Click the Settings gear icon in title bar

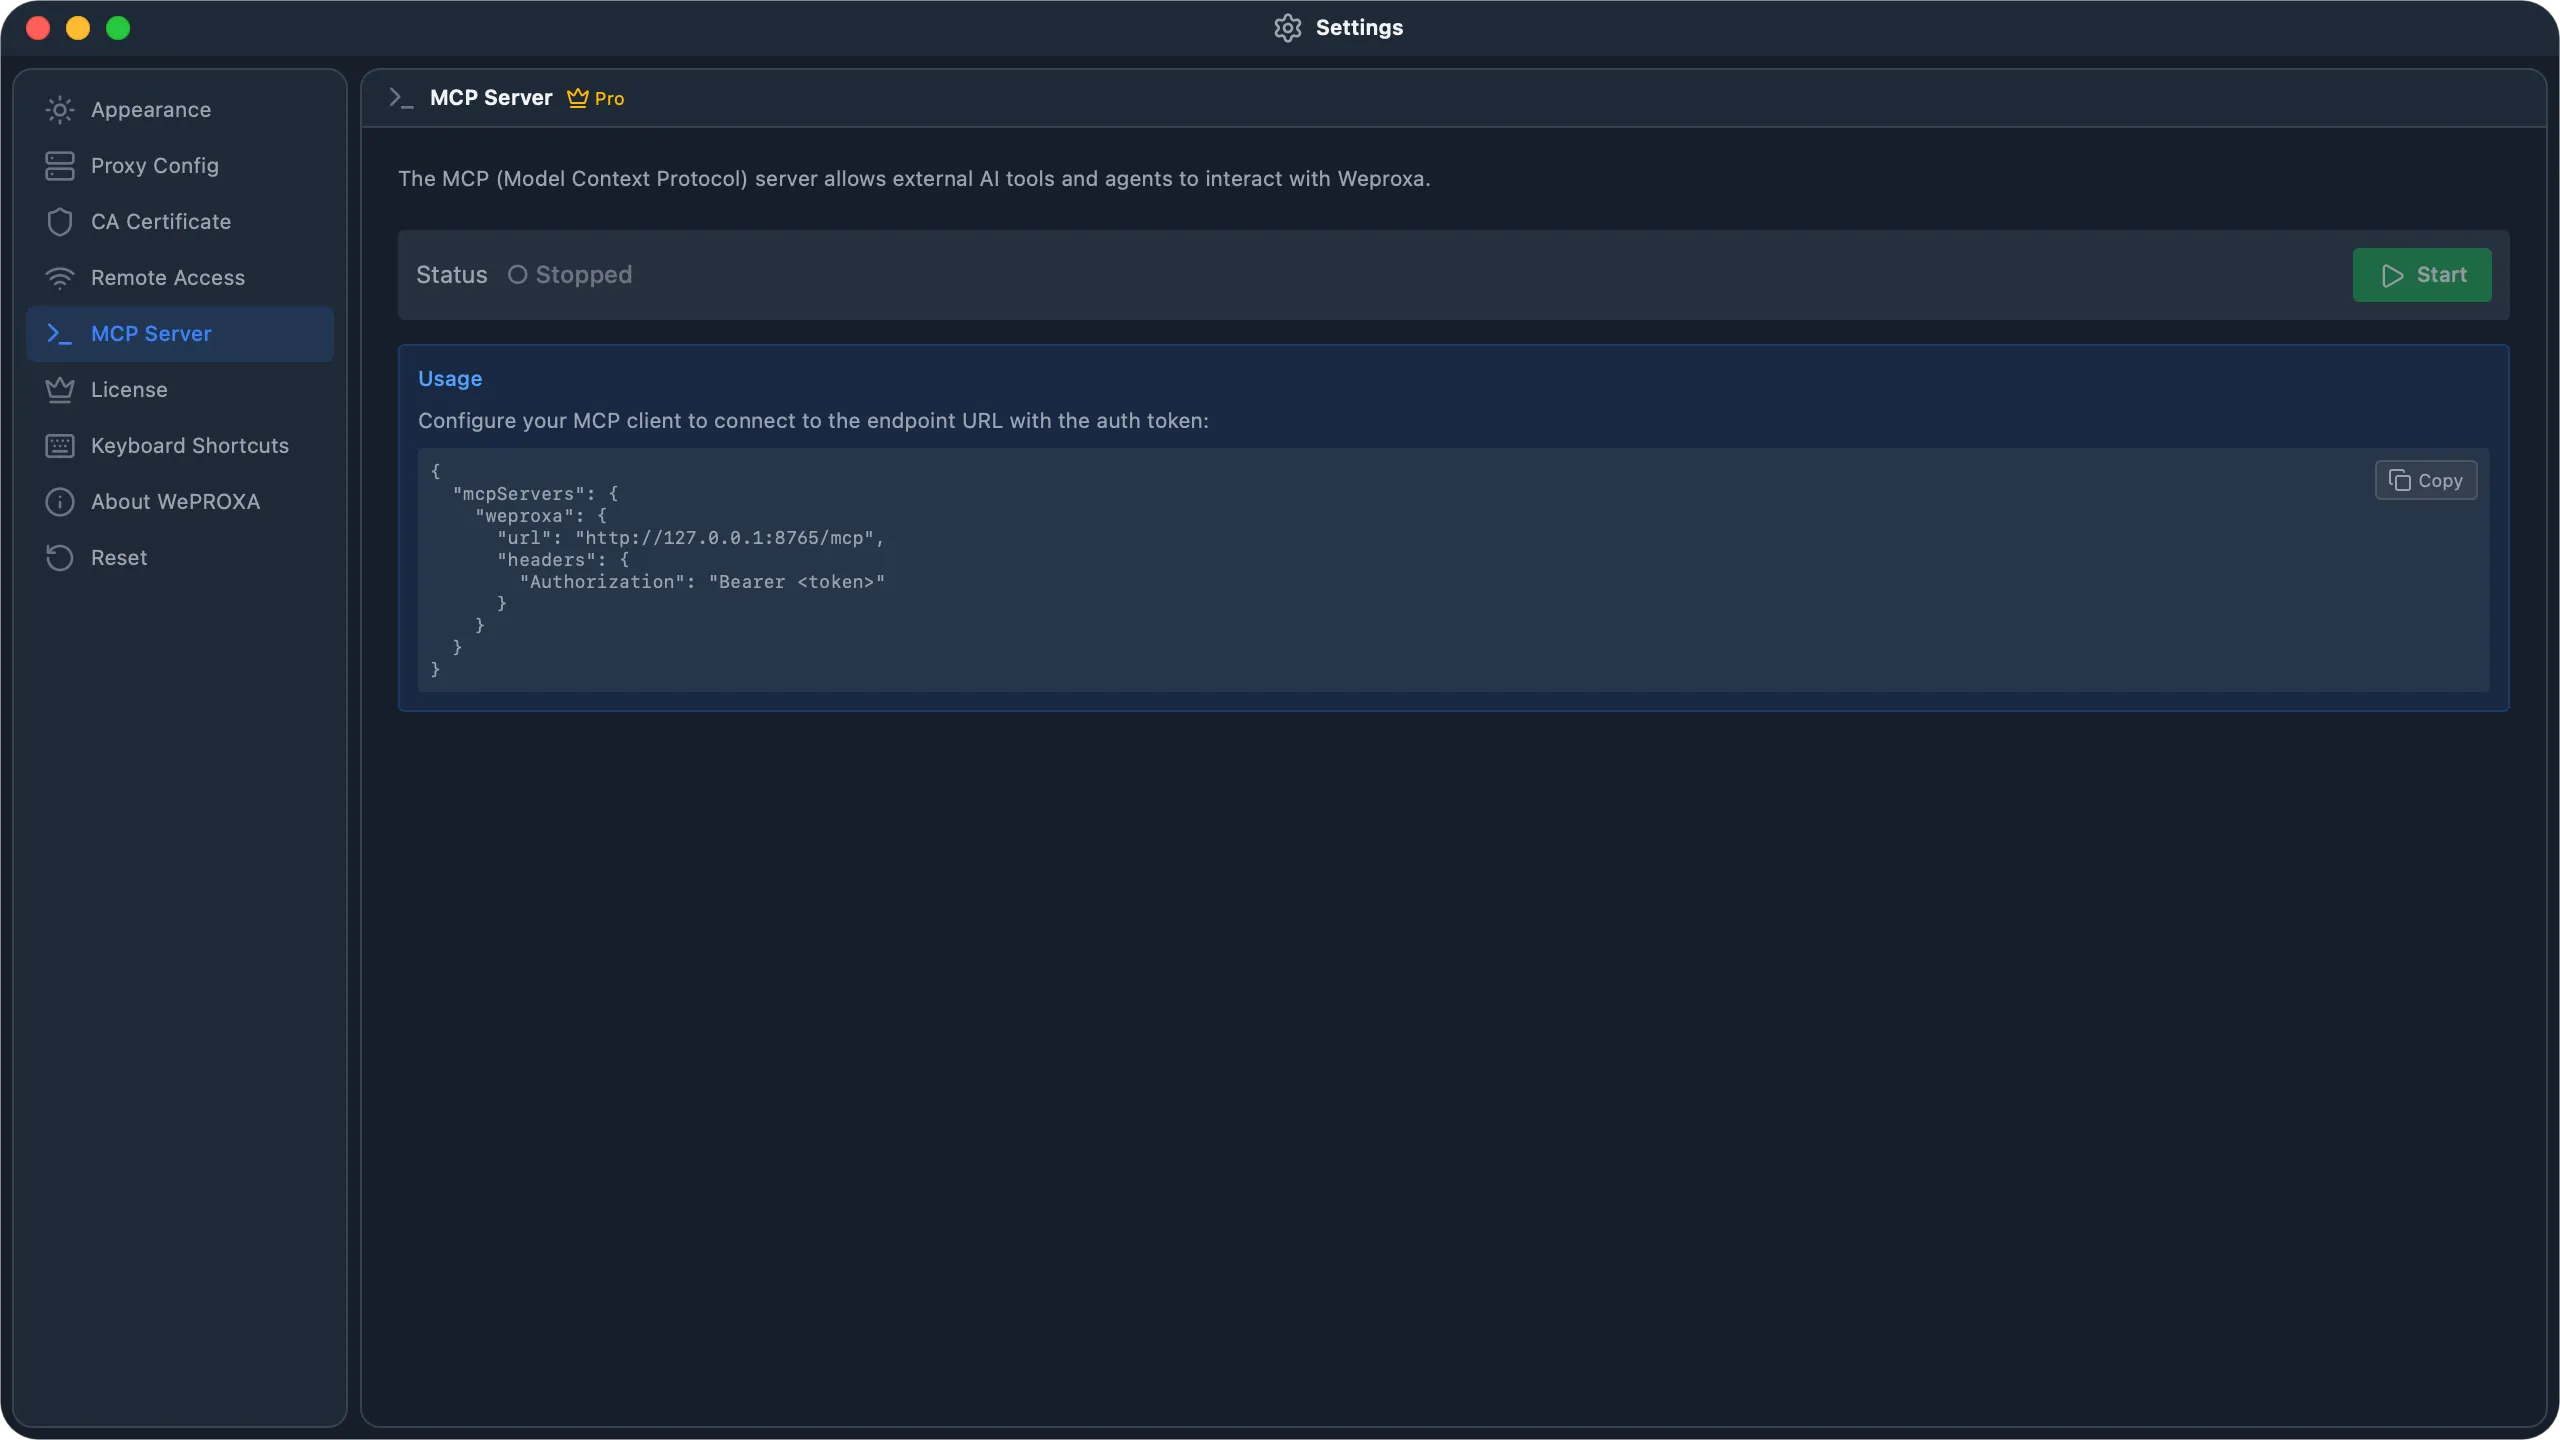point(1288,28)
